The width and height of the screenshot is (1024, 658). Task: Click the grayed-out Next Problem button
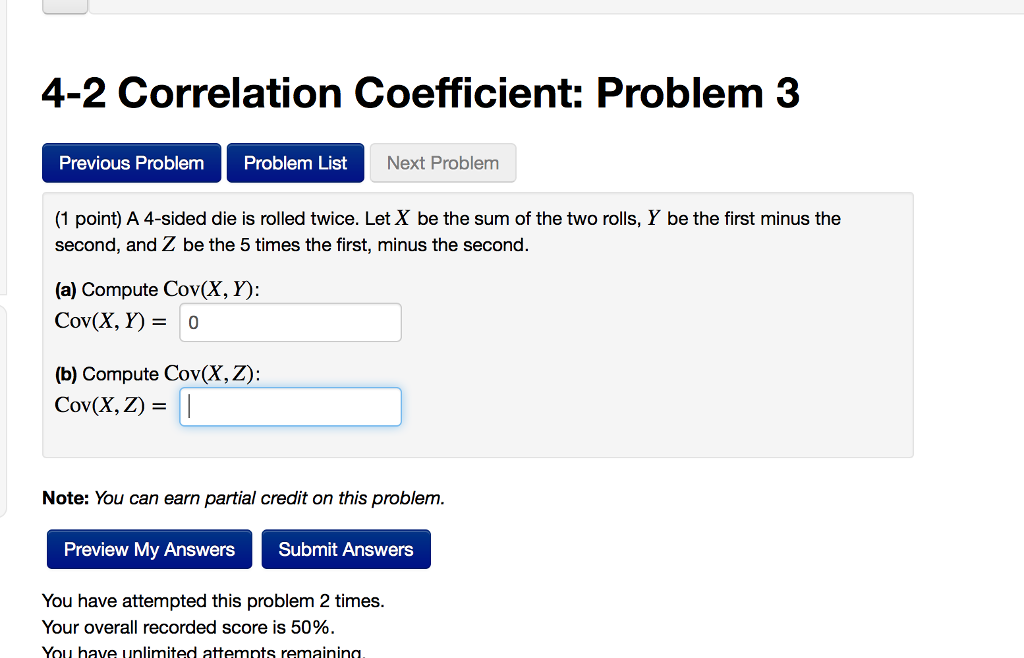442,162
